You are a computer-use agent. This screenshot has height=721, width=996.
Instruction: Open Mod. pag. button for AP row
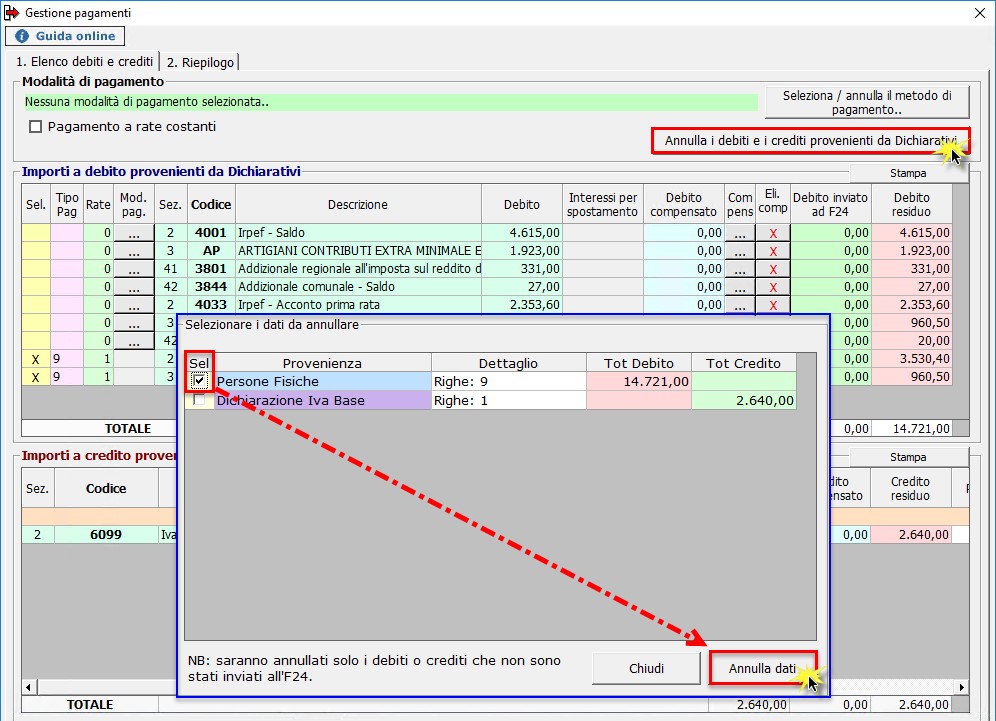133,251
